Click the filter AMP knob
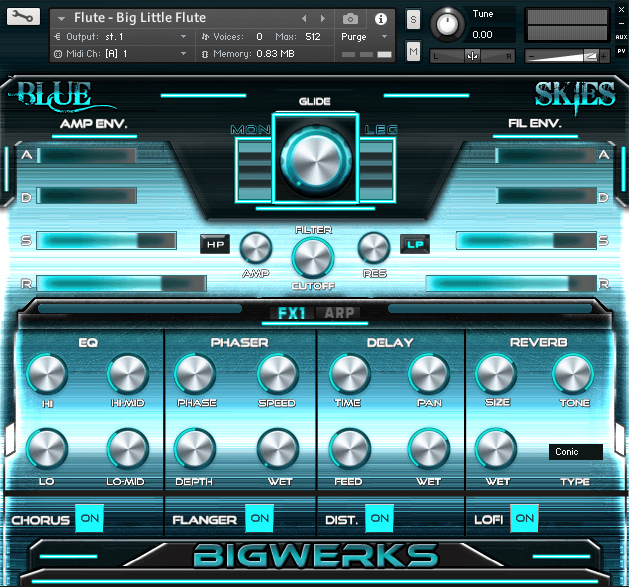Screen dimensions: 629x587 (256, 248)
